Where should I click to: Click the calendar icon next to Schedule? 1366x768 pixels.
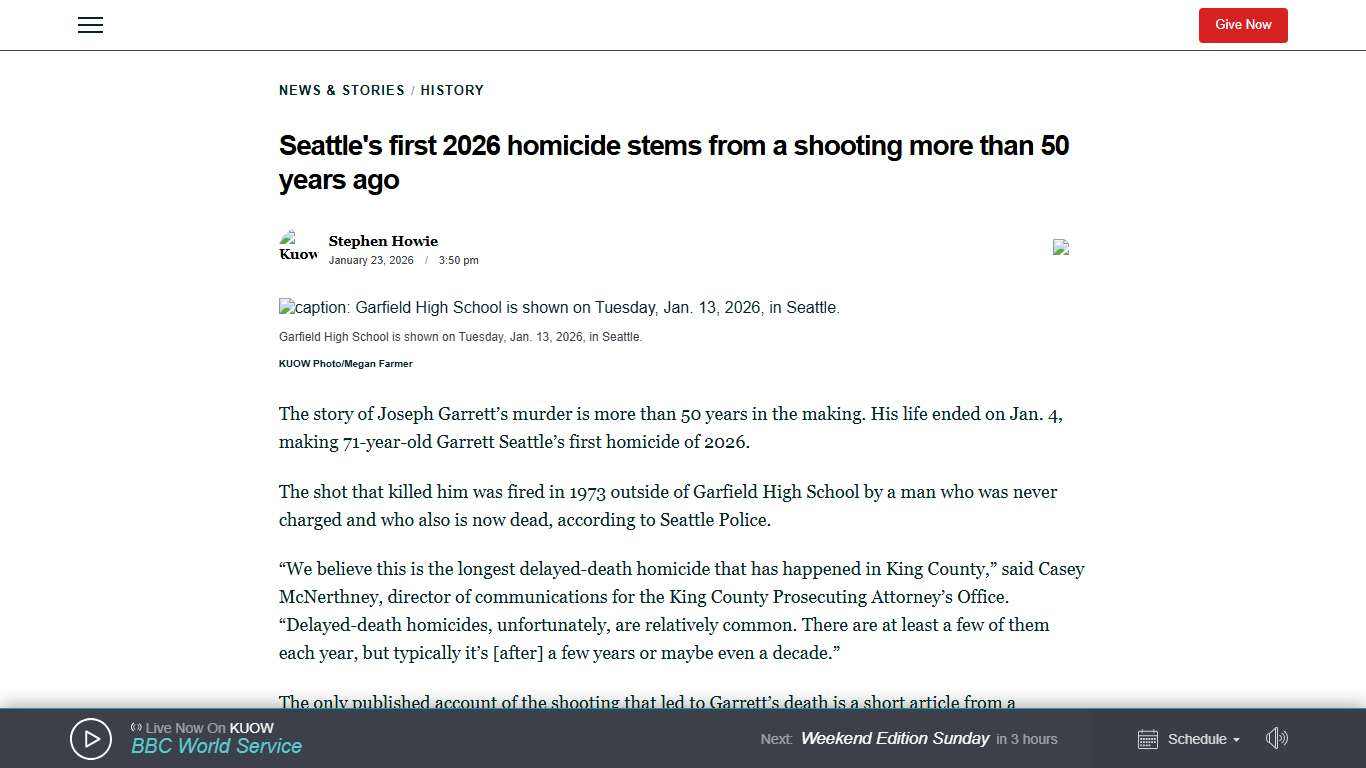[x=1147, y=739]
